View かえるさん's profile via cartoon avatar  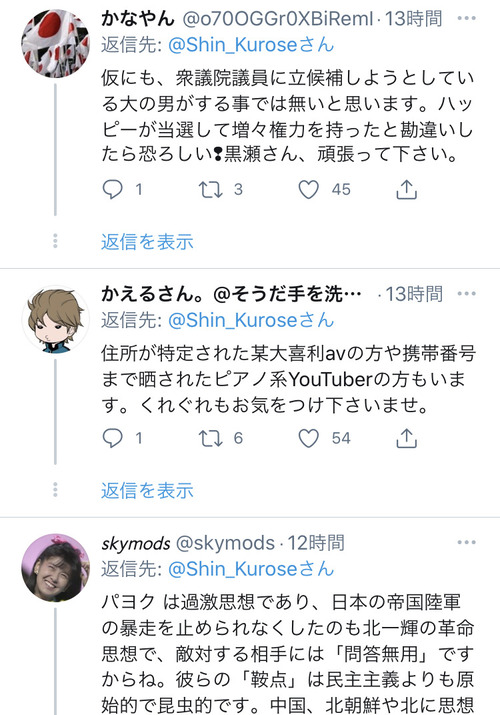coord(56,319)
